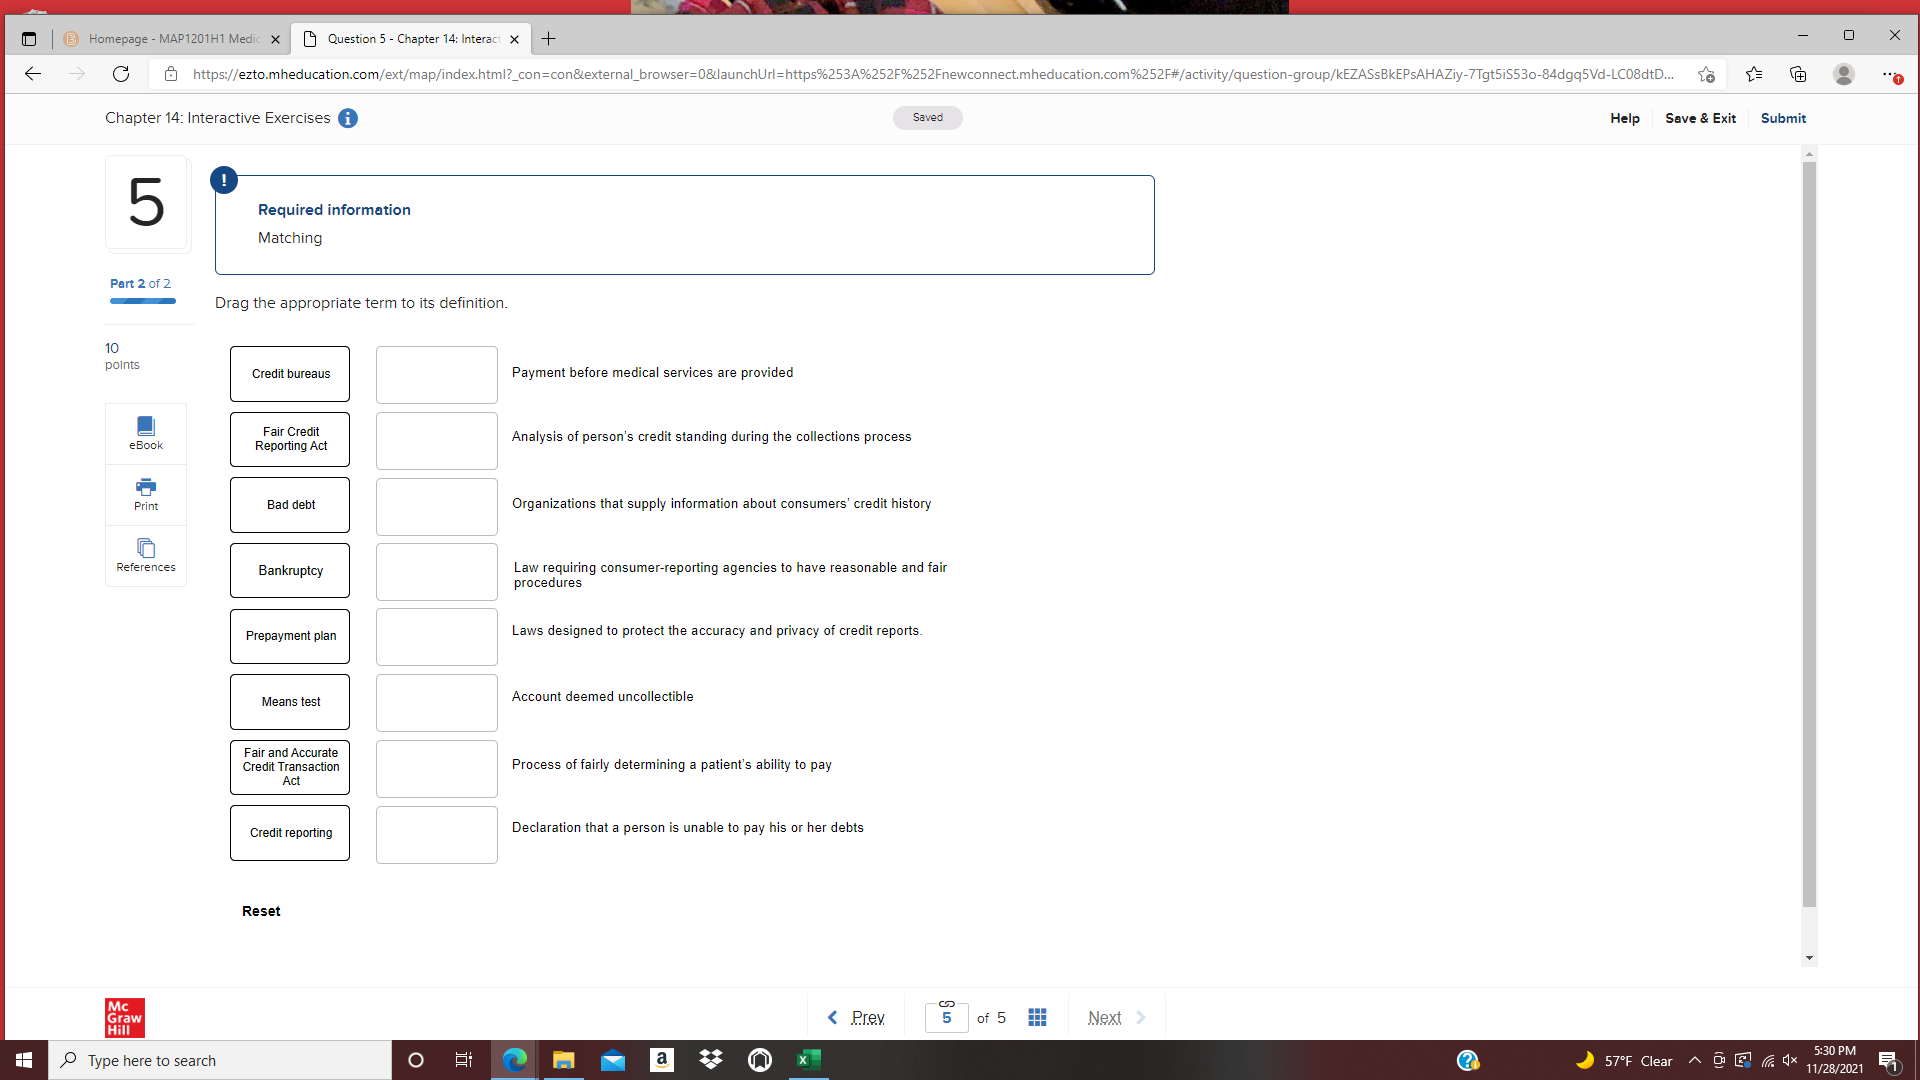Image resolution: width=1920 pixels, height=1080 pixels.
Task: Open the question grid navigator
Action: pos(1037,1016)
